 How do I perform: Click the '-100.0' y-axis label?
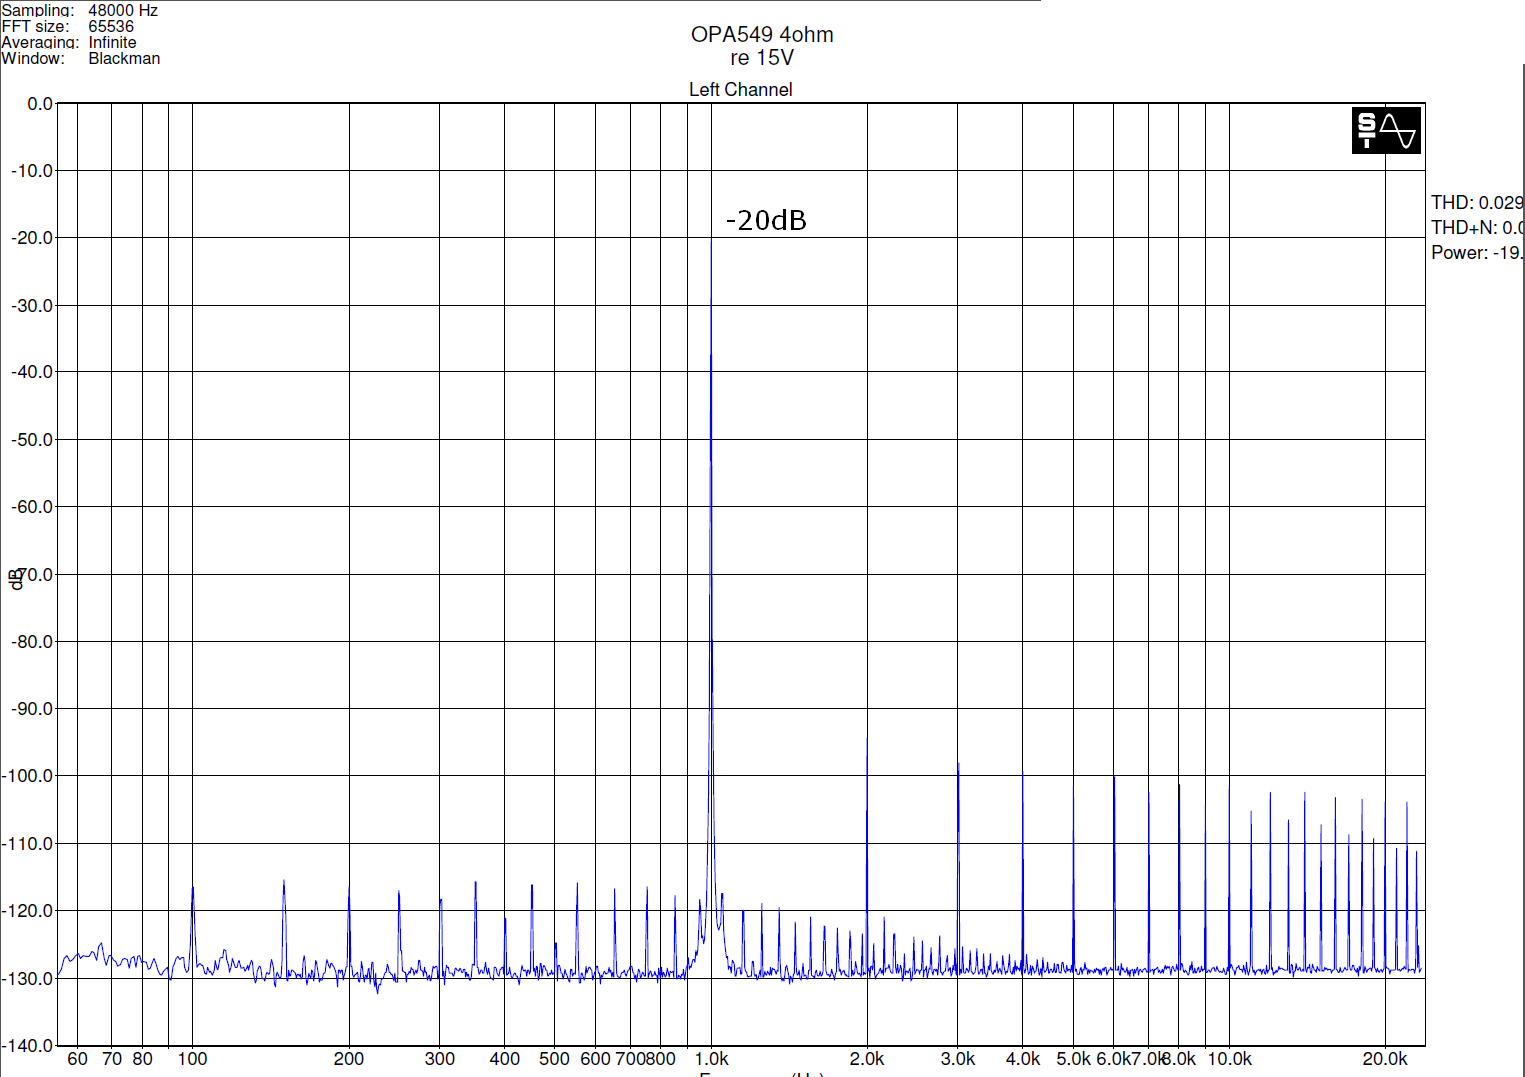coord(28,776)
